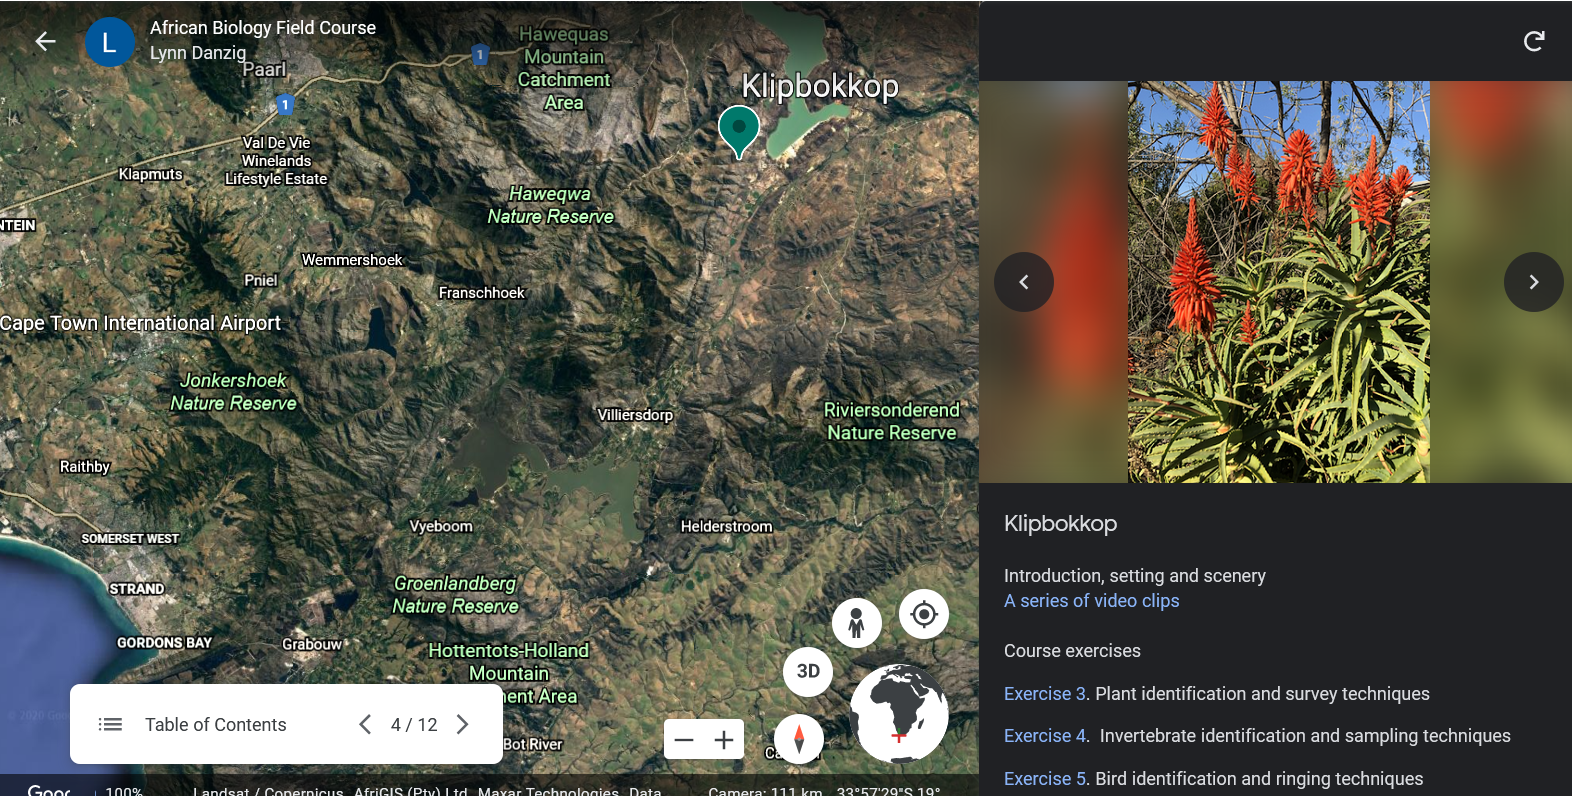The image size is (1572, 796).
Task: Zoom out with the minus button
Action: (684, 740)
